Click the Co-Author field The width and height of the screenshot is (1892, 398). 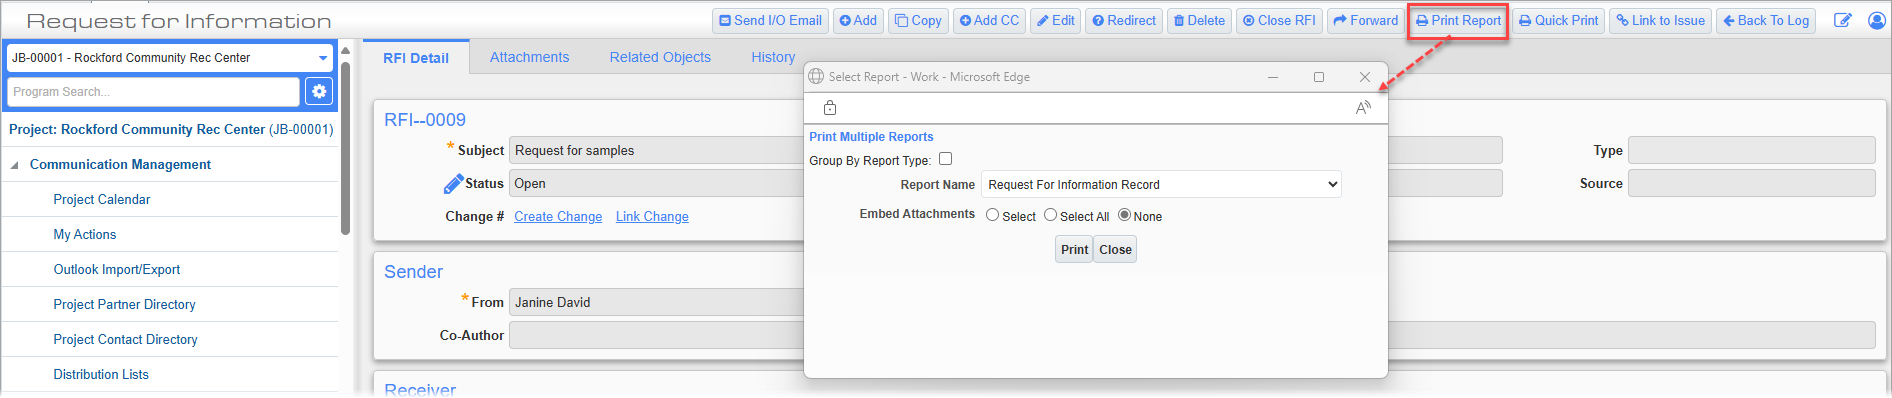(656, 335)
